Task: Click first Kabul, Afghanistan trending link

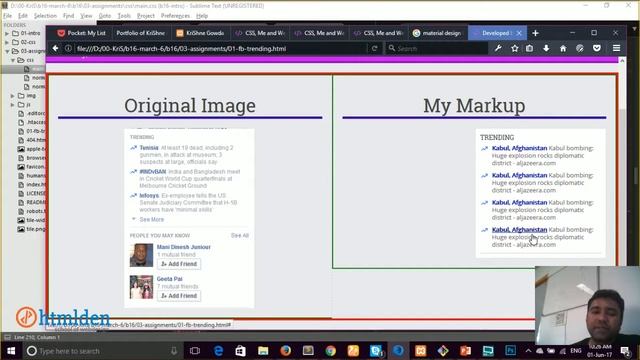Action: click(519, 148)
